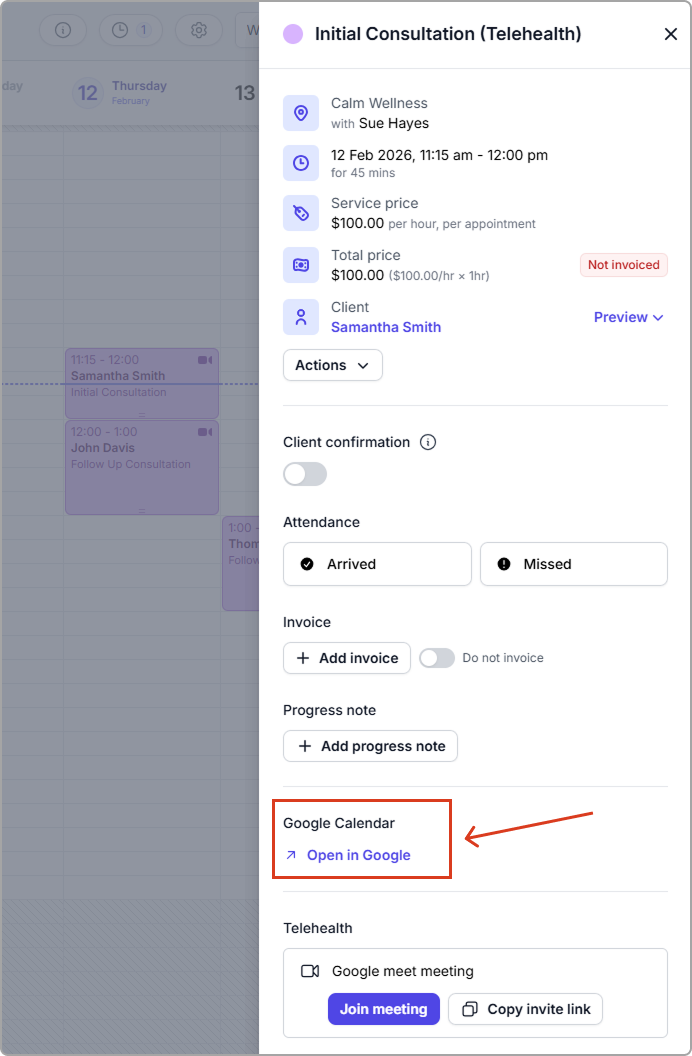Open Samantha Smith client profile link

click(386, 327)
